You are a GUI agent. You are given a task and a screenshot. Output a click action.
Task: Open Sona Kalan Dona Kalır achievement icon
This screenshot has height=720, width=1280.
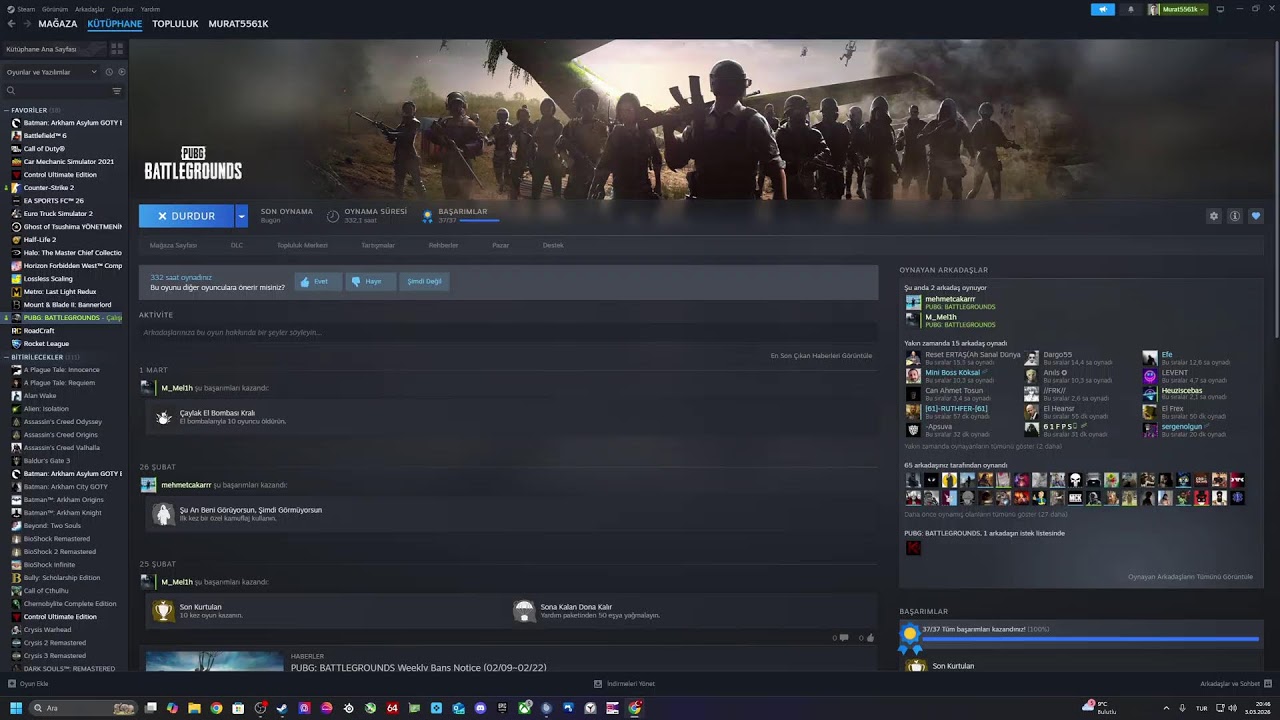click(524, 611)
